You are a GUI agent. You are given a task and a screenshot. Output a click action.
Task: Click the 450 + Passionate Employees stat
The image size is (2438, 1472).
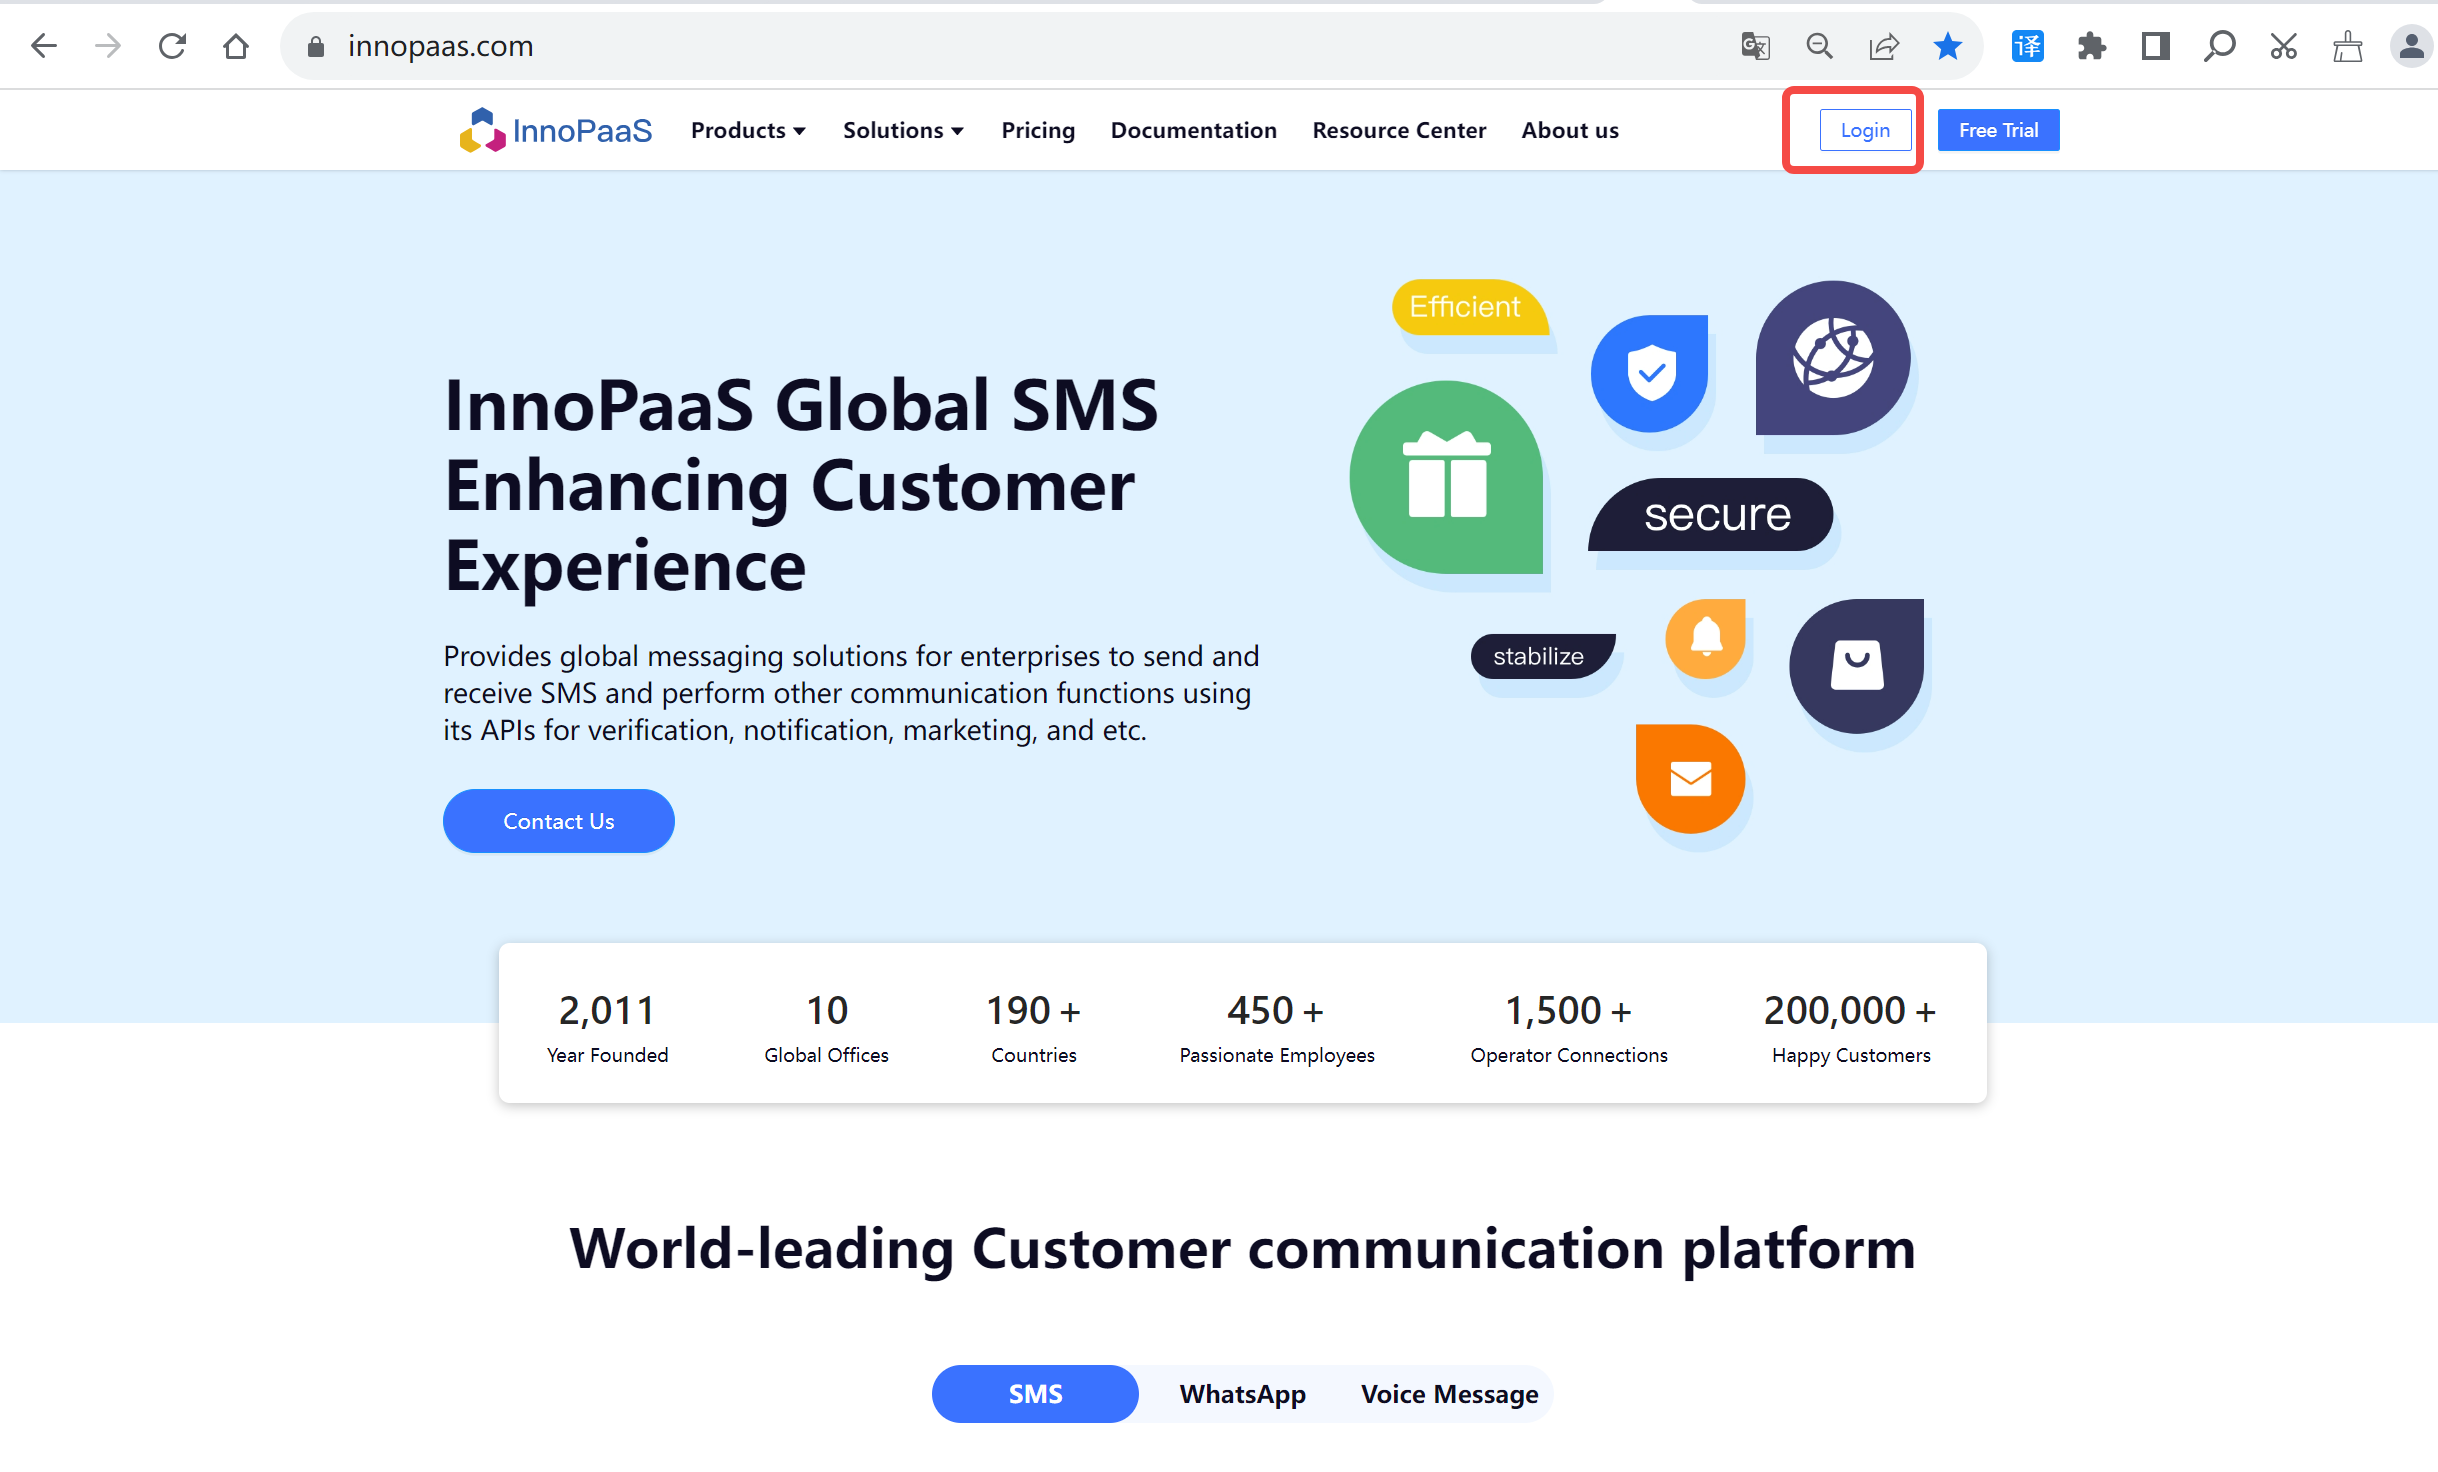pyautogui.click(x=1277, y=1027)
